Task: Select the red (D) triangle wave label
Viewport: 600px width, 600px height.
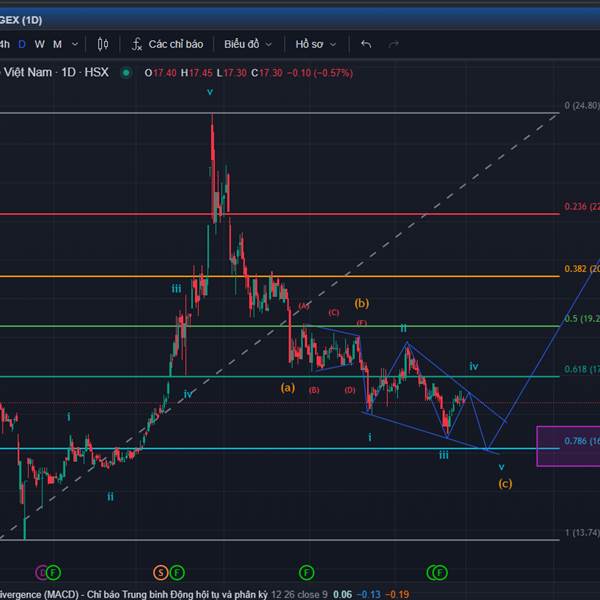Action: pos(350,390)
